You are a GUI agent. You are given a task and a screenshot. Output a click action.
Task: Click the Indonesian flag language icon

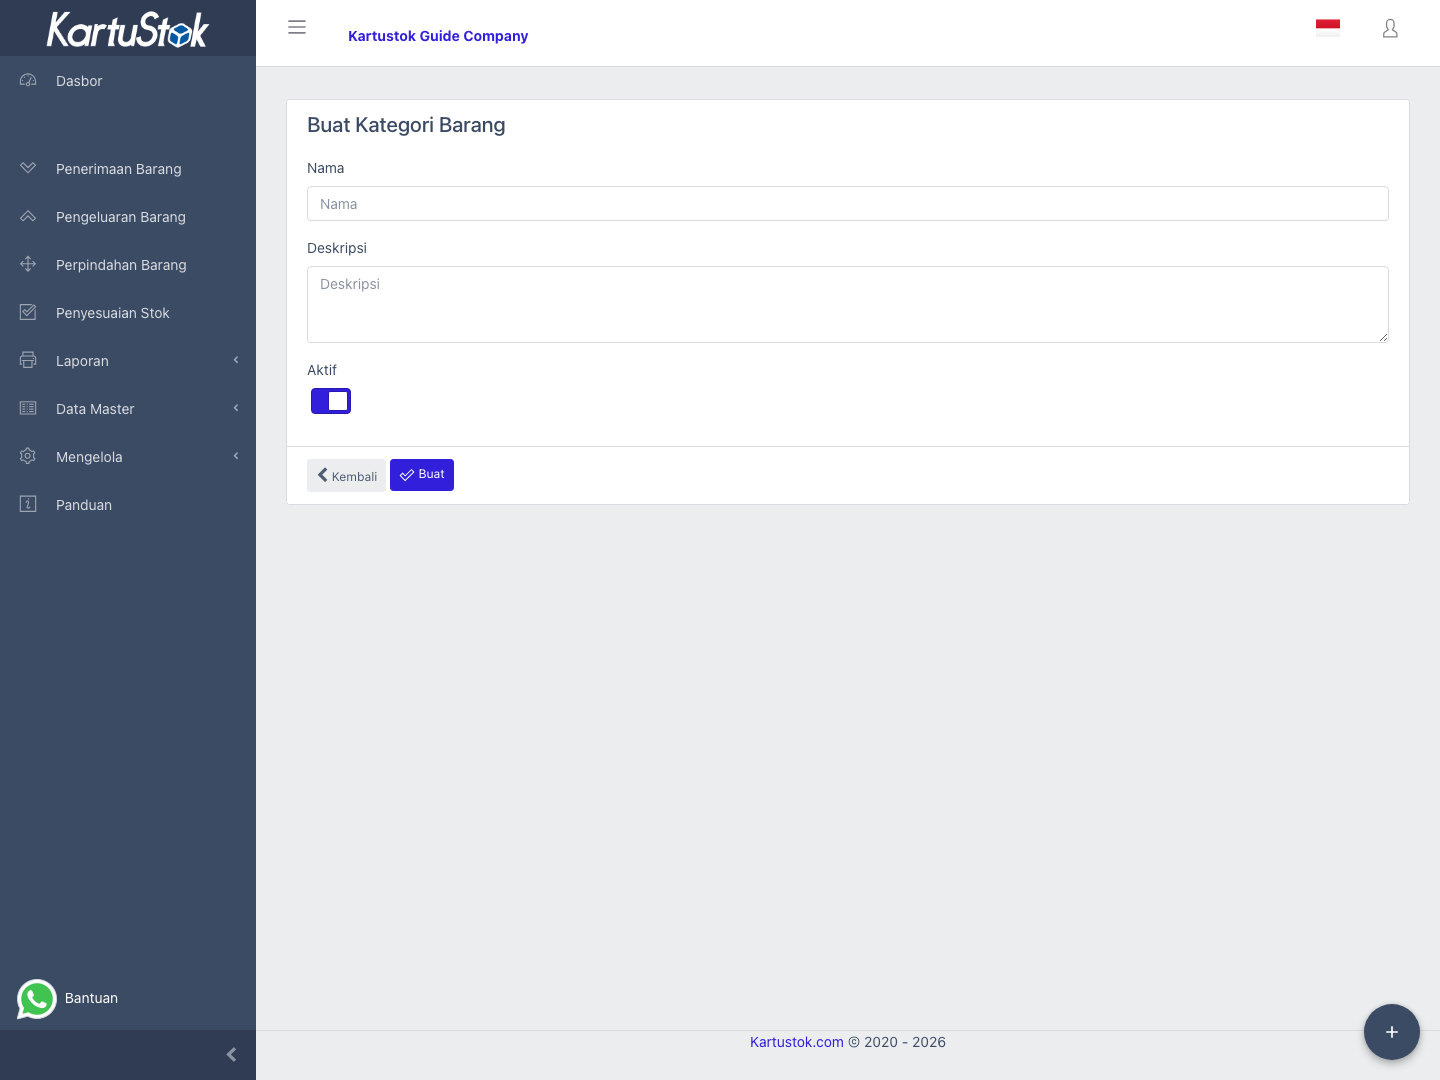pyautogui.click(x=1328, y=27)
